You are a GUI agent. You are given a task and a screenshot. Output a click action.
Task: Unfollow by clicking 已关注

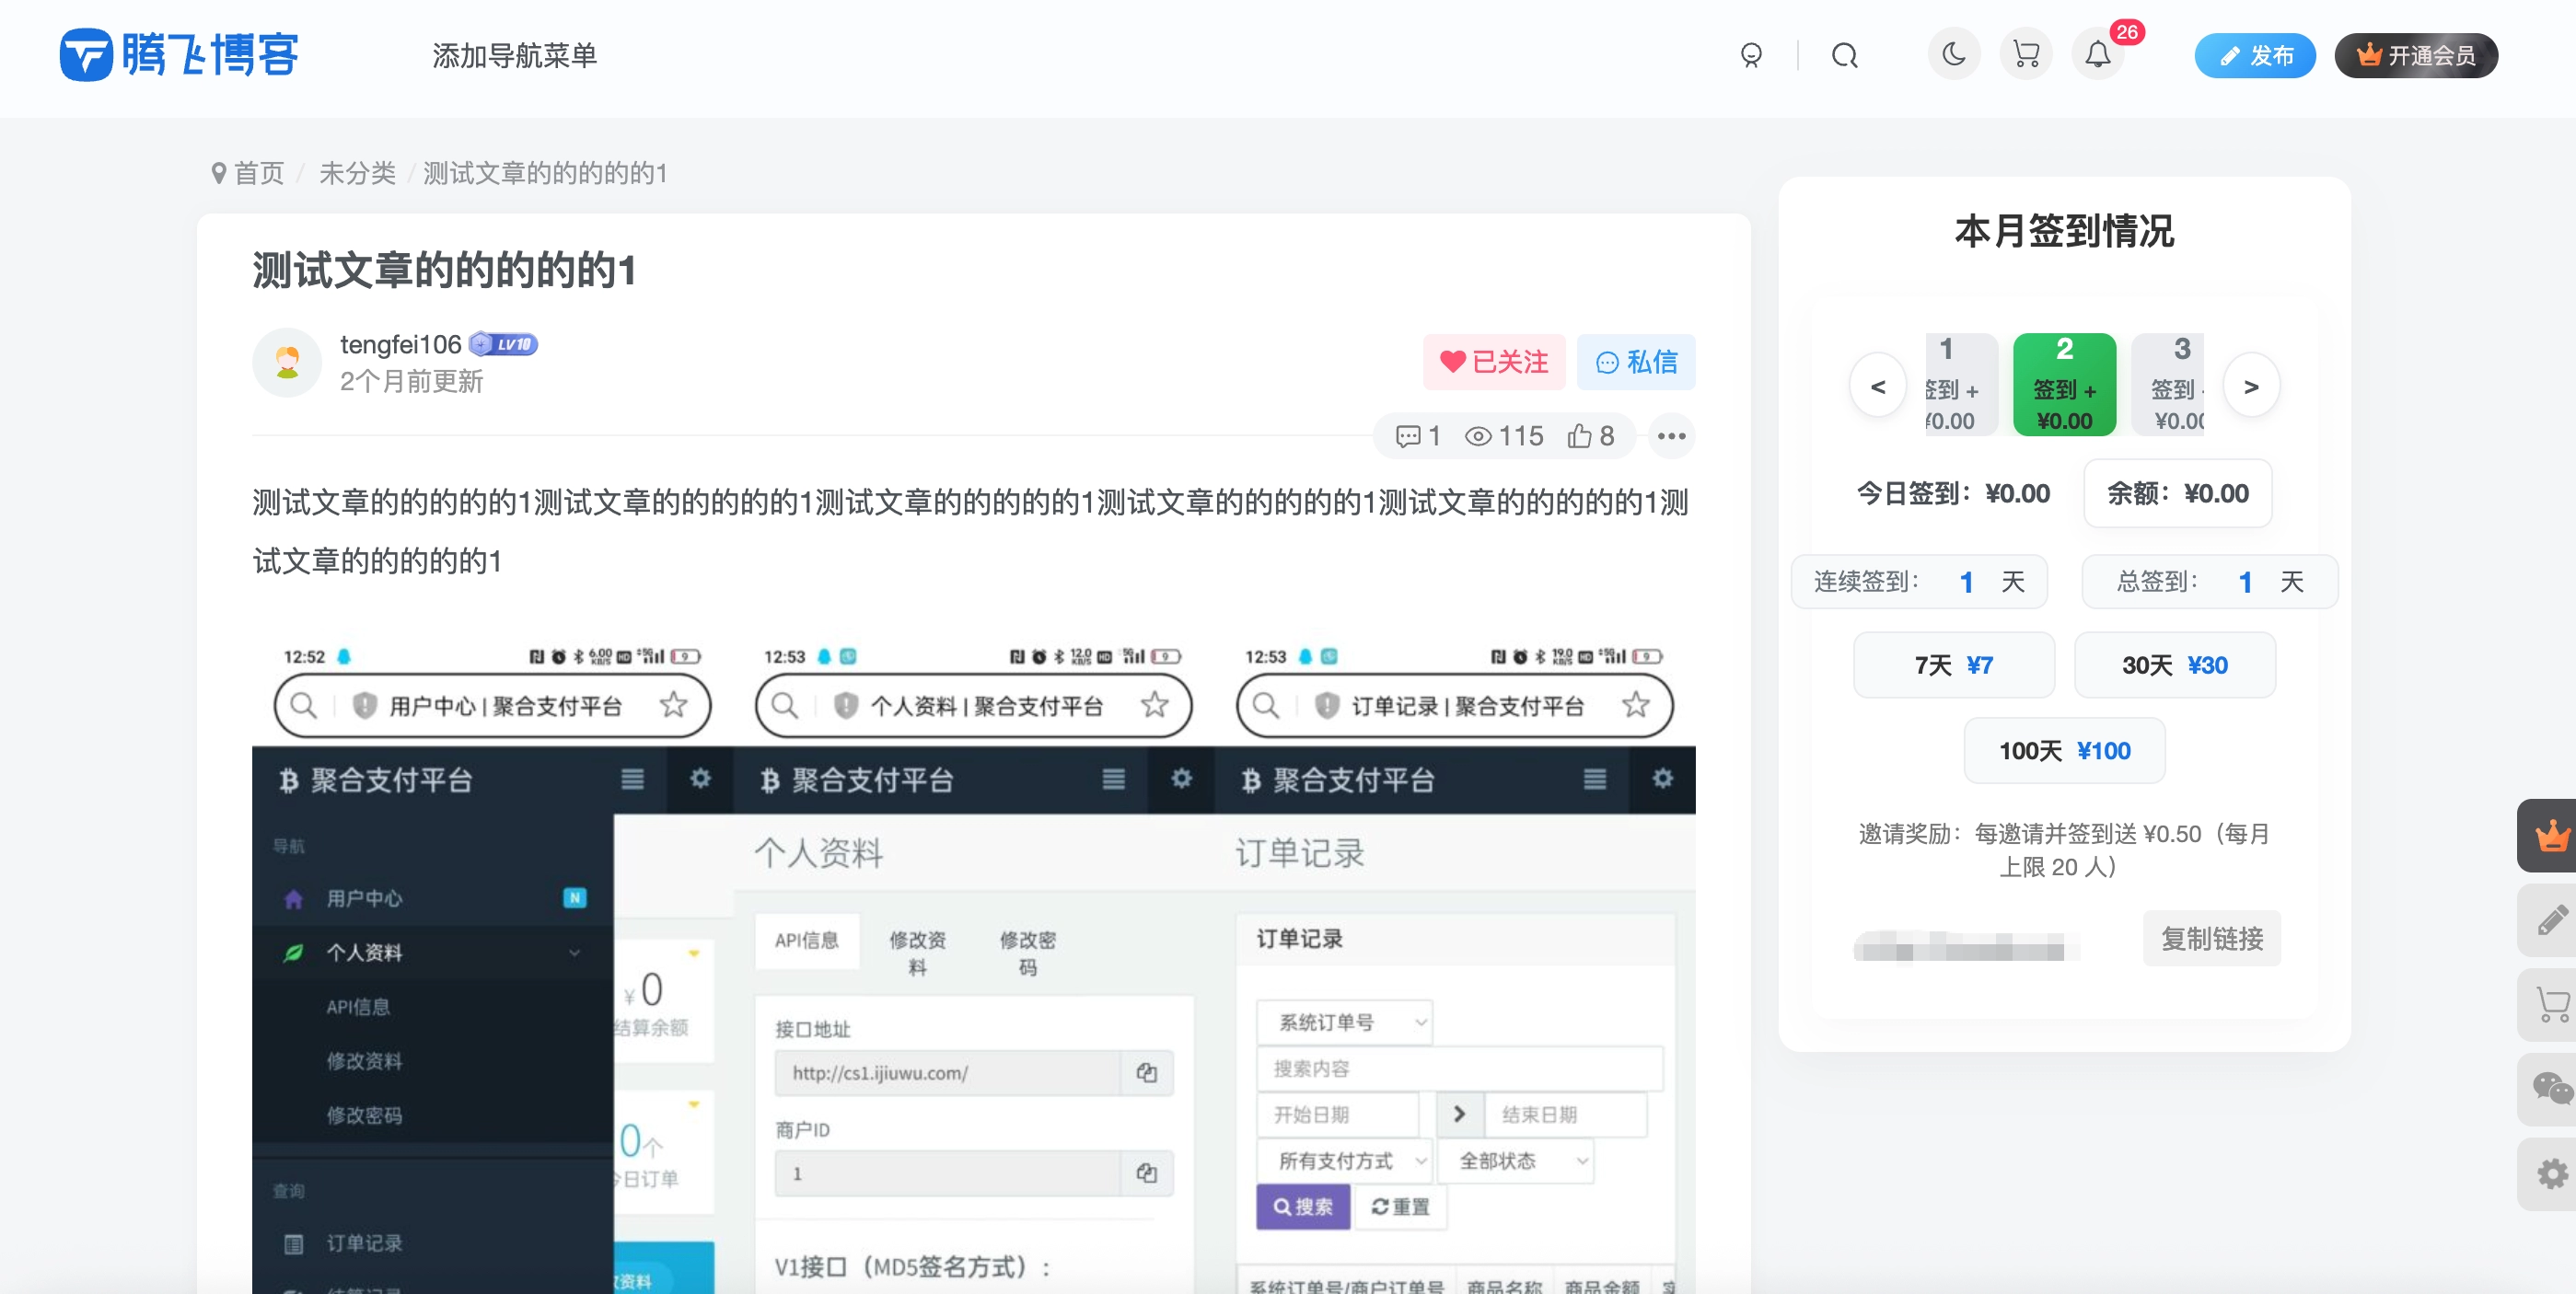1494,361
